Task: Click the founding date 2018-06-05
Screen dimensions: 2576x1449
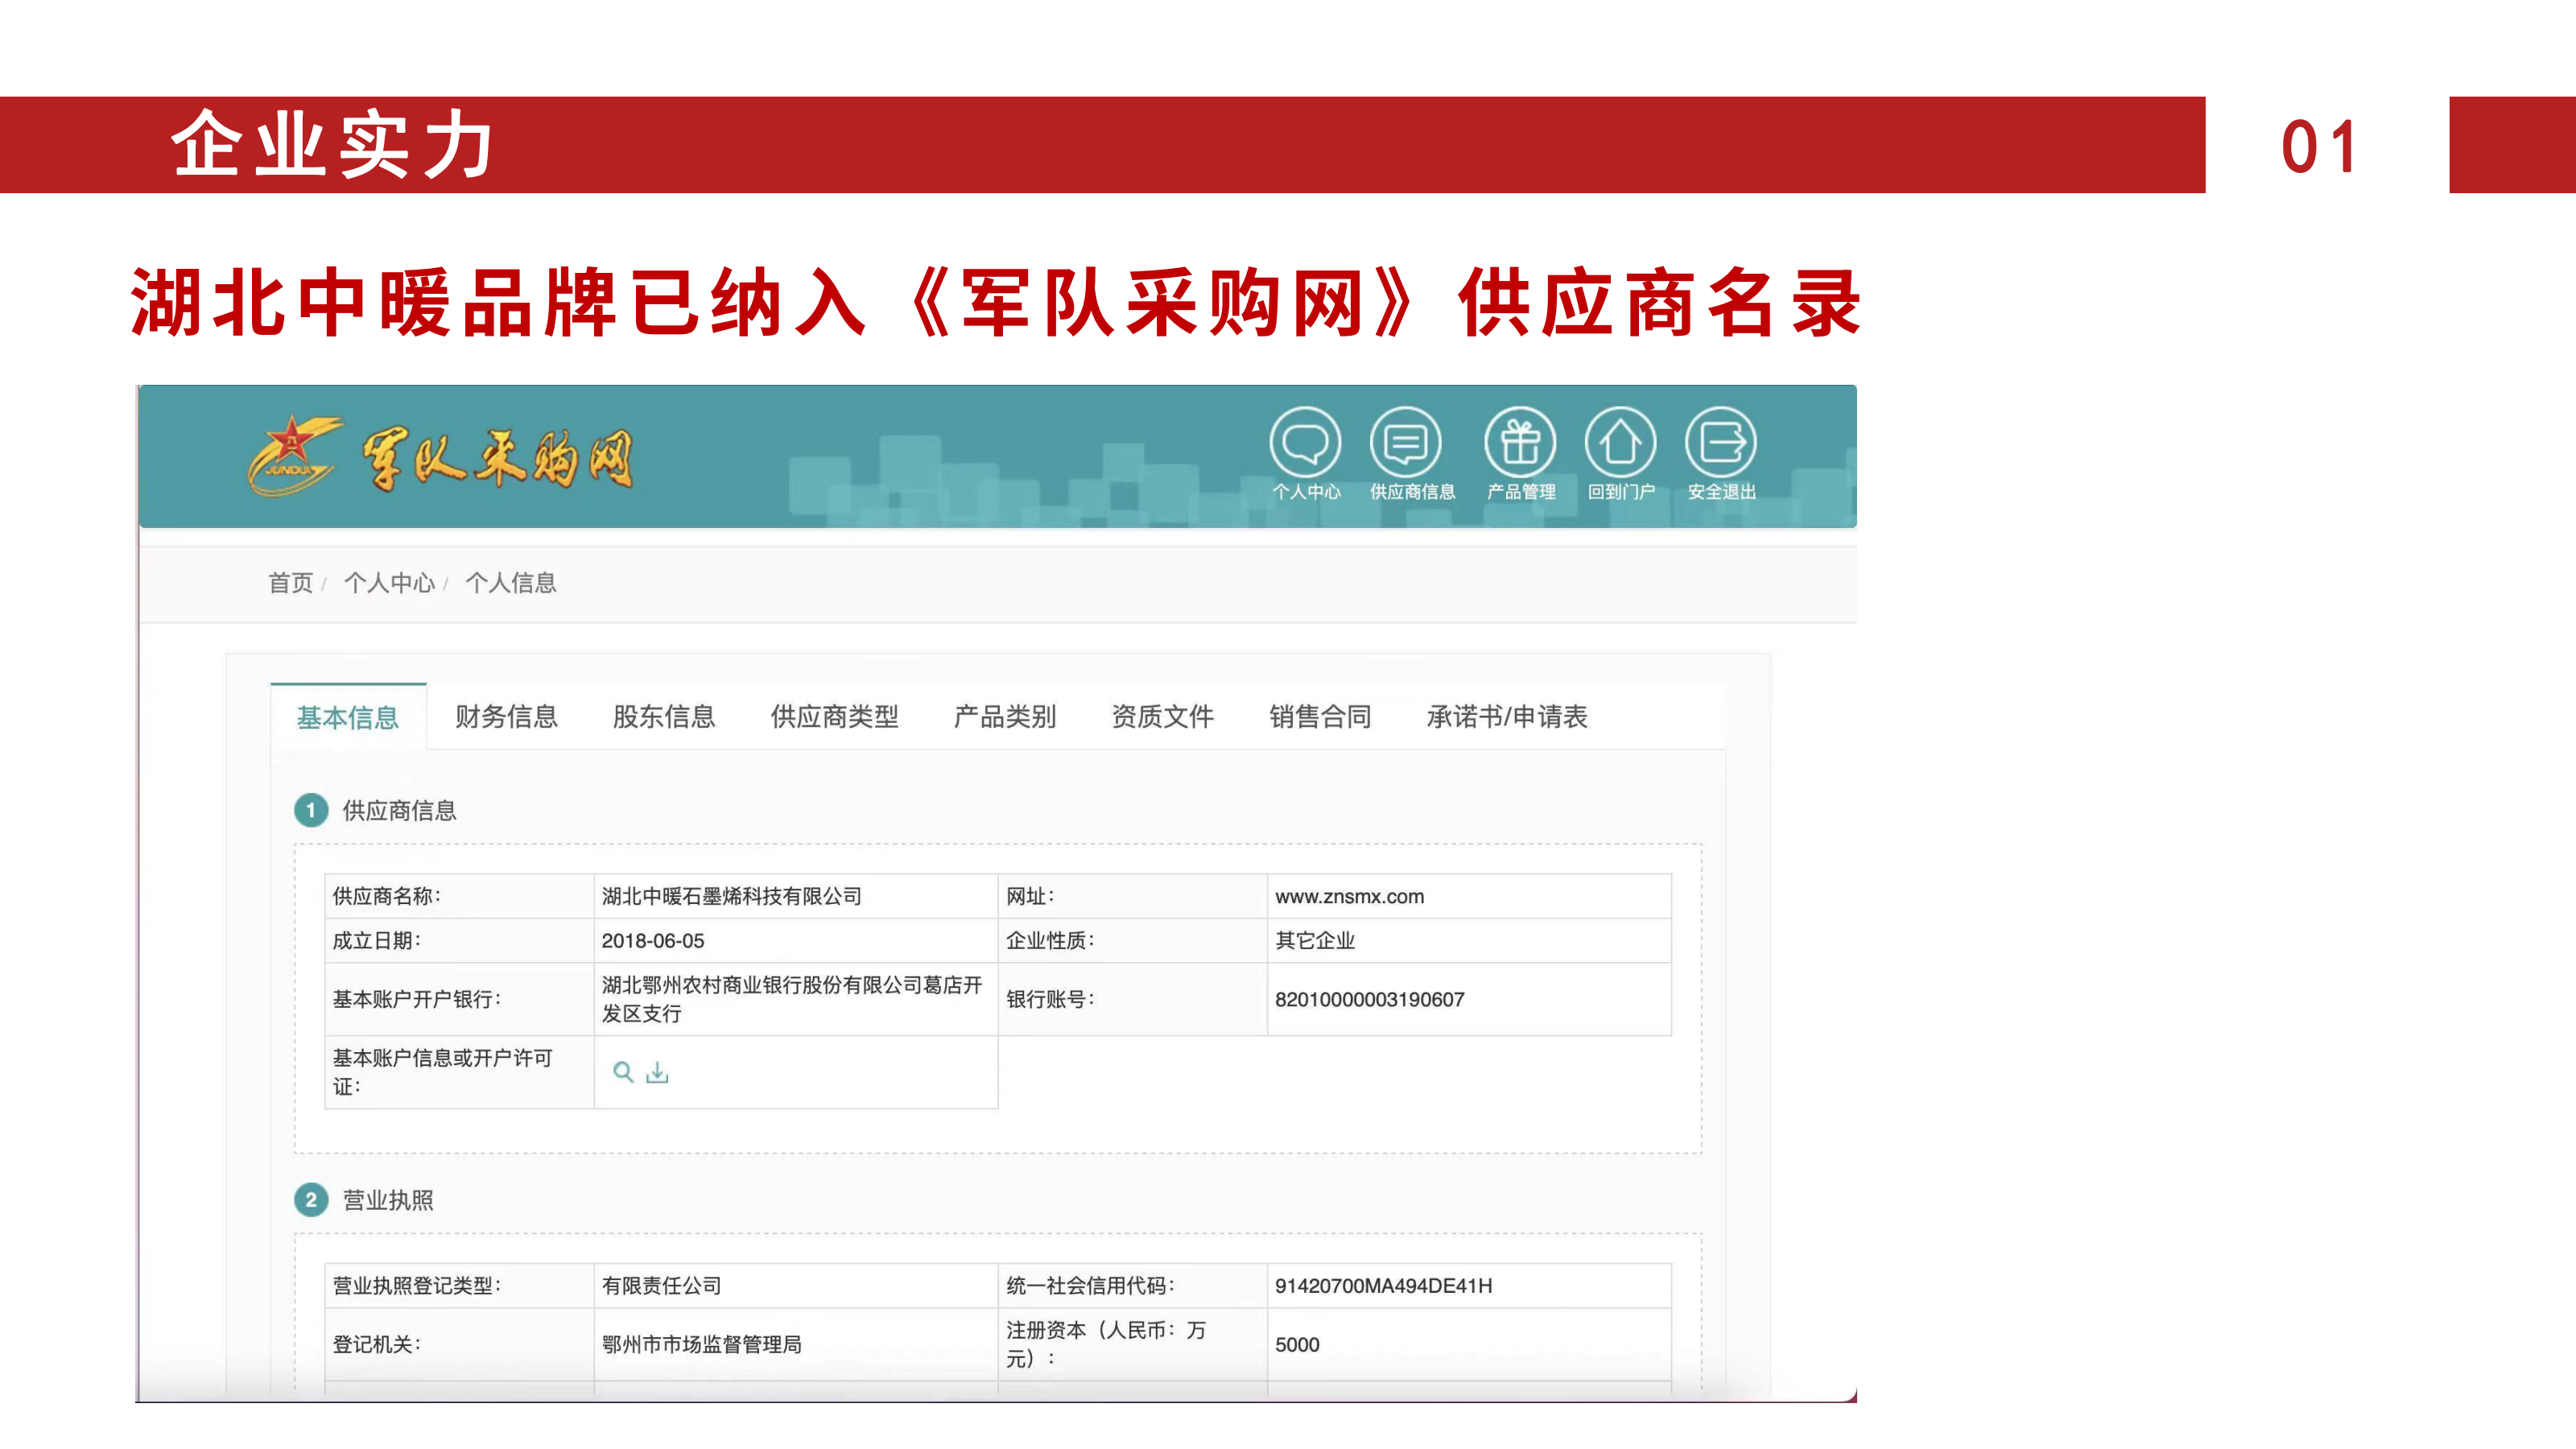Action: click(x=653, y=941)
